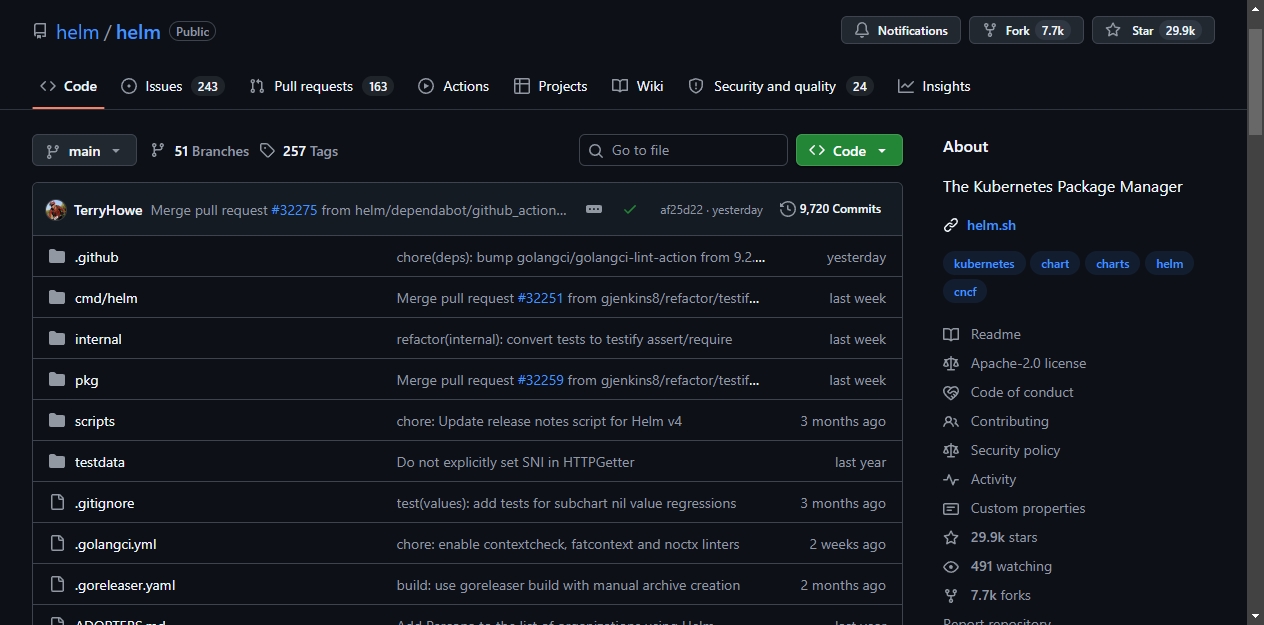The width and height of the screenshot is (1264, 625).
Task: Click the Notifications button
Action: pos(901,31)
